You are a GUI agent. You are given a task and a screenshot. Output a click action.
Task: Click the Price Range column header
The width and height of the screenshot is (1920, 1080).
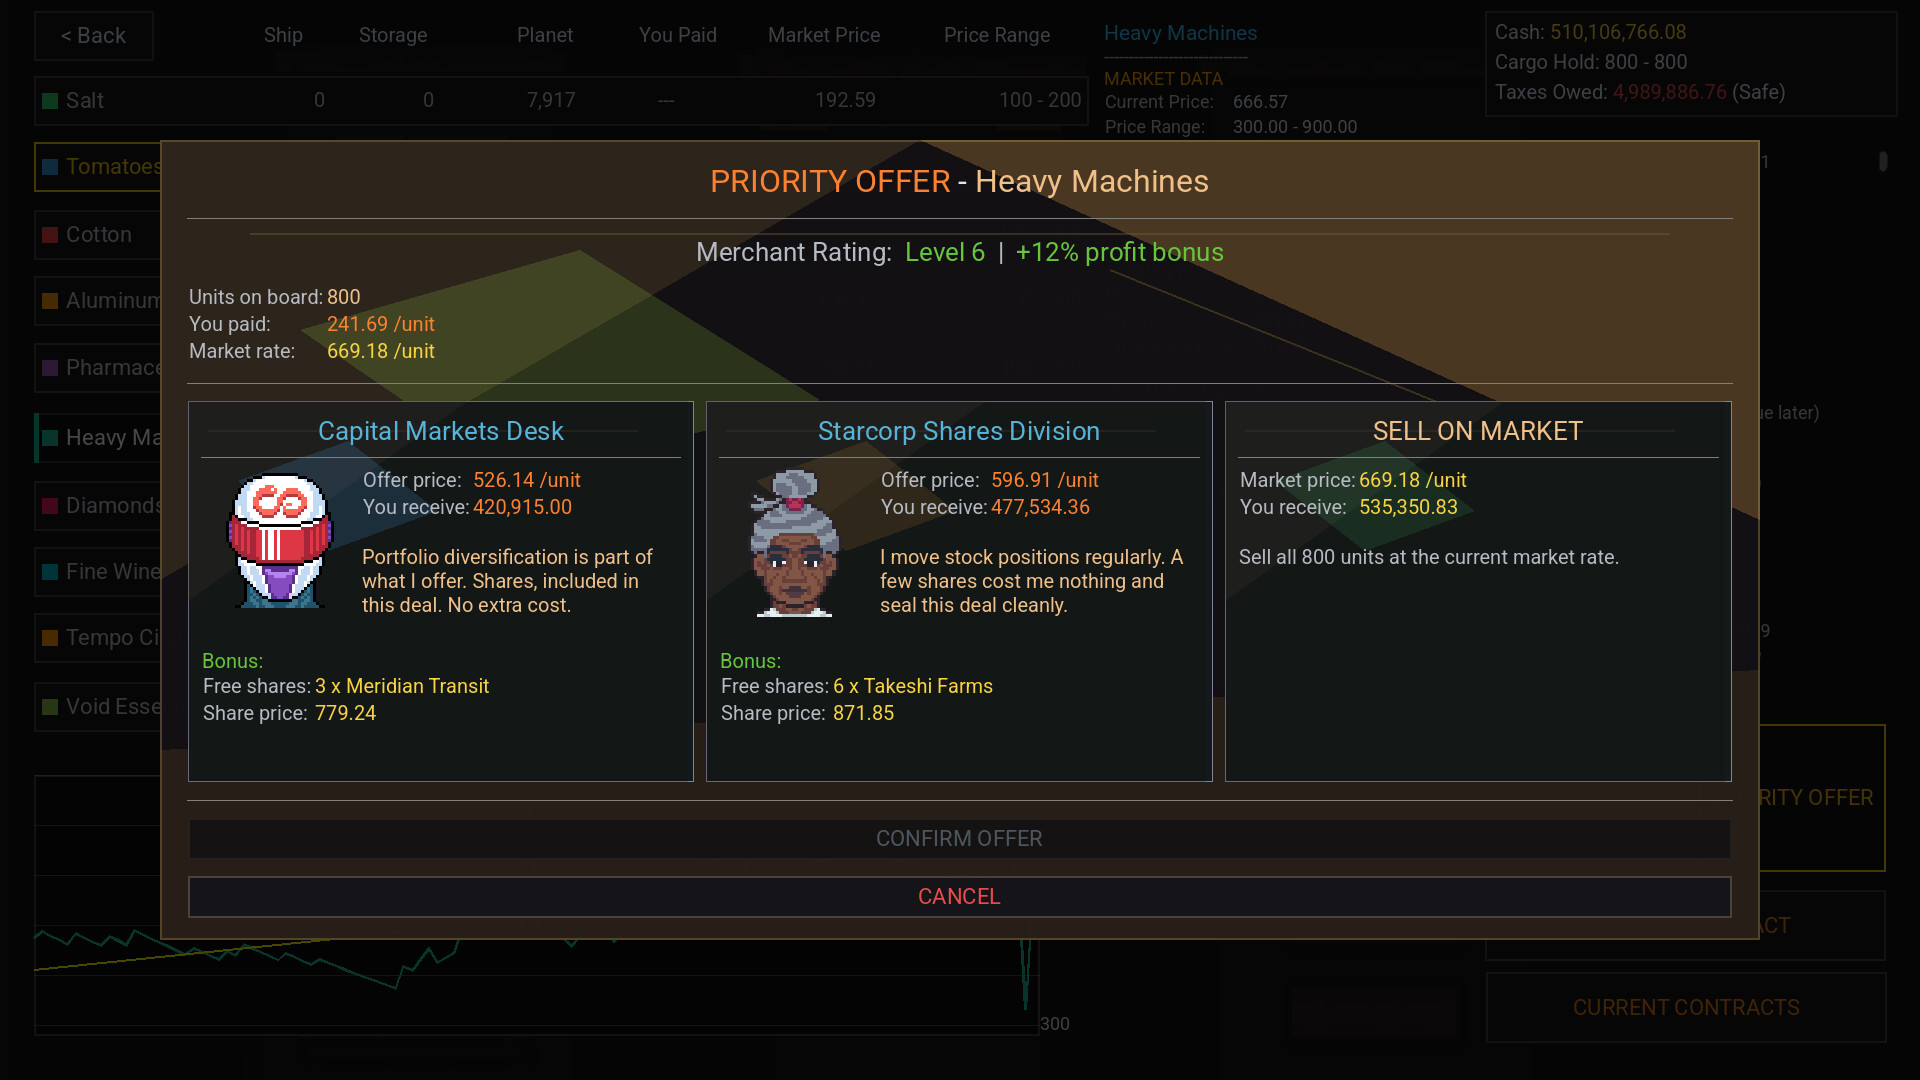(x=997, y=35)
